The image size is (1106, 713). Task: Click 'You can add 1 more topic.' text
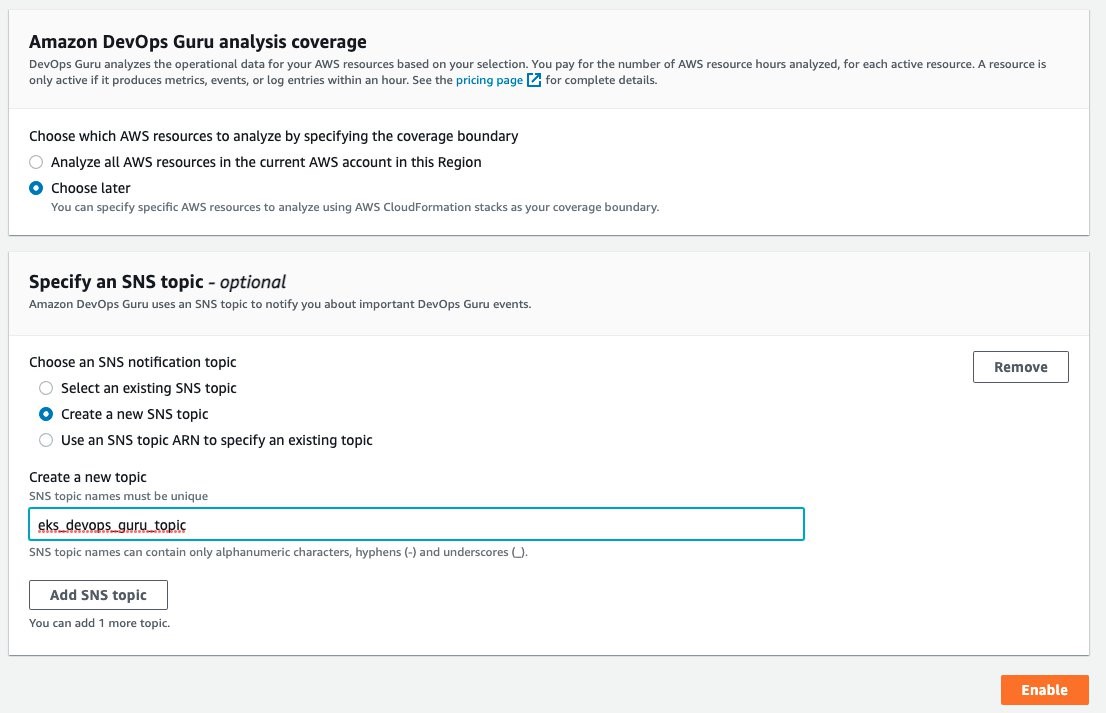pyautogui.click(x=99, y=623)
